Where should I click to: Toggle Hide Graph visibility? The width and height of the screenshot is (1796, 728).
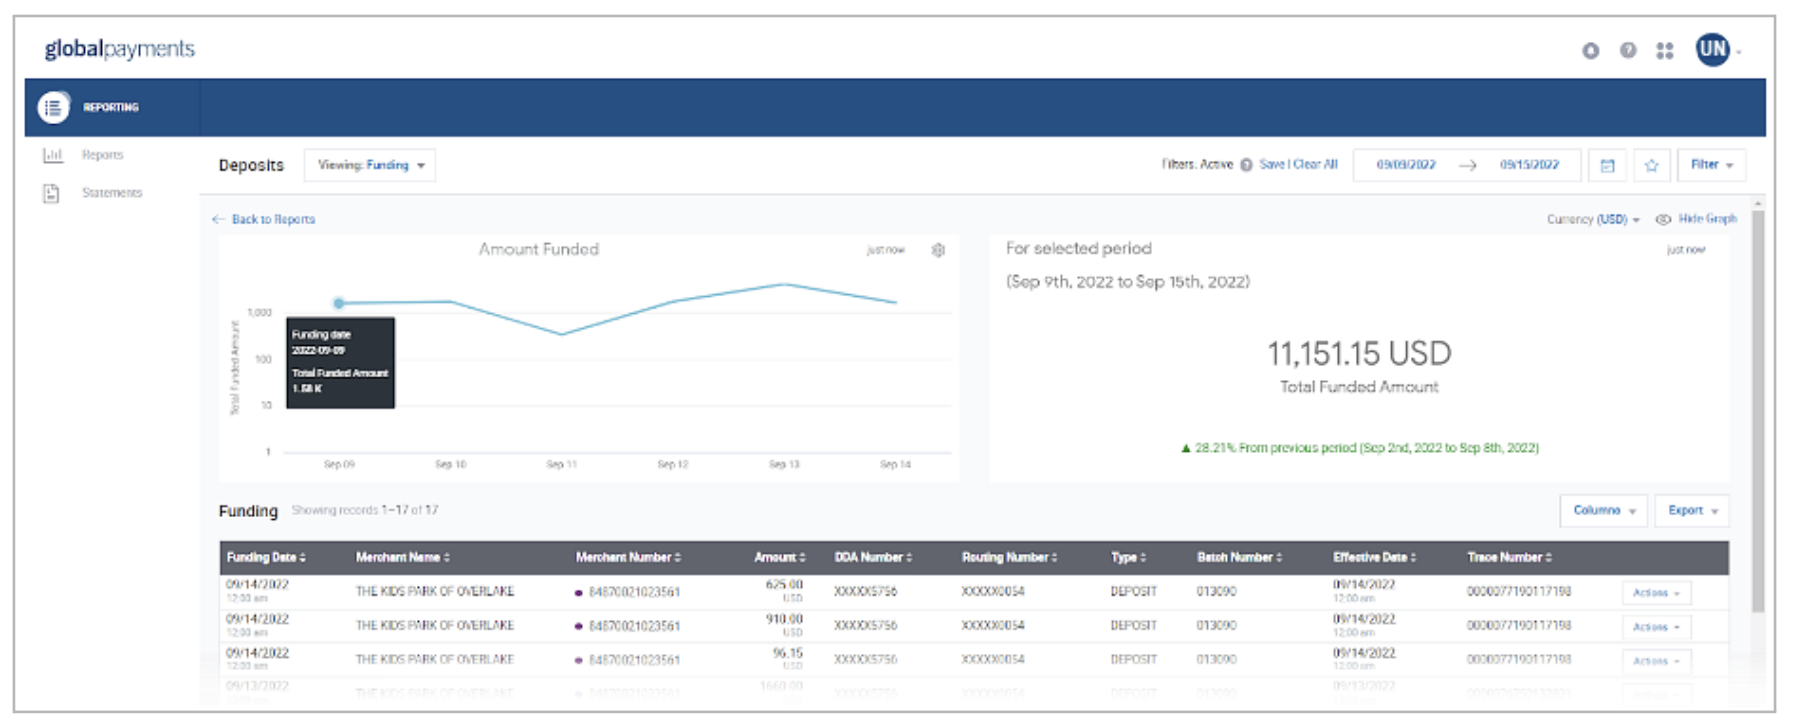pos(1696,219)
